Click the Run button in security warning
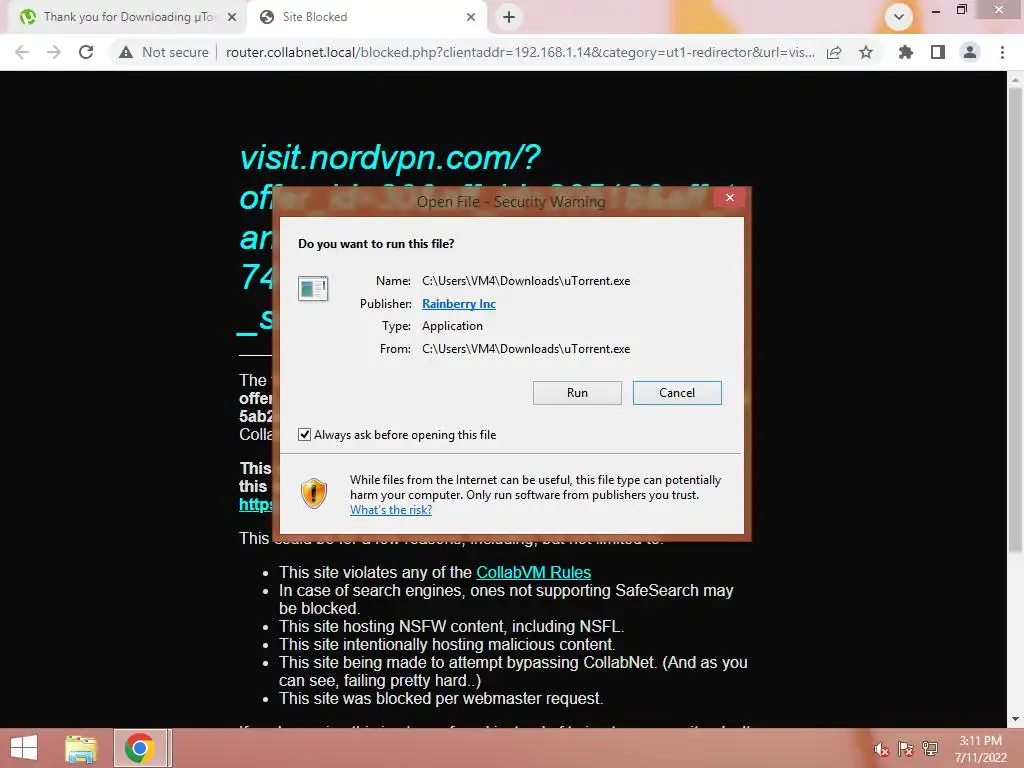Screen dimensions: 1024x768 [x=577, y=393]
